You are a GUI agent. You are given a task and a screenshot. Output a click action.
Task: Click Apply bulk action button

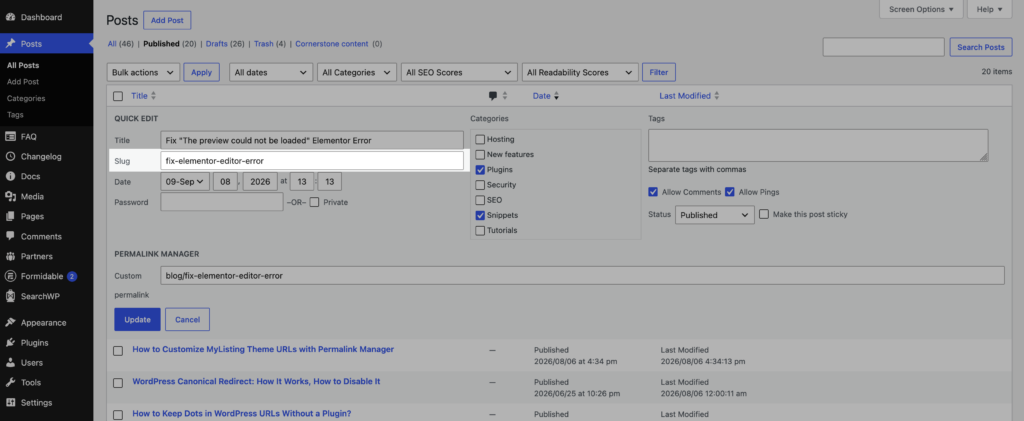point(201,72)
